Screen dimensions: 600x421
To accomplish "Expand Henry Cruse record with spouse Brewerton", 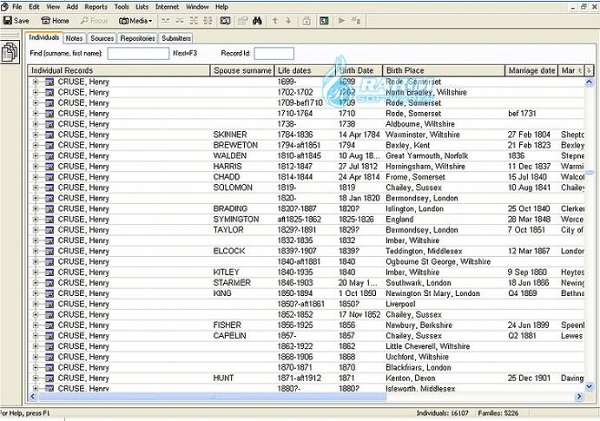I will [x=36, y=145].
